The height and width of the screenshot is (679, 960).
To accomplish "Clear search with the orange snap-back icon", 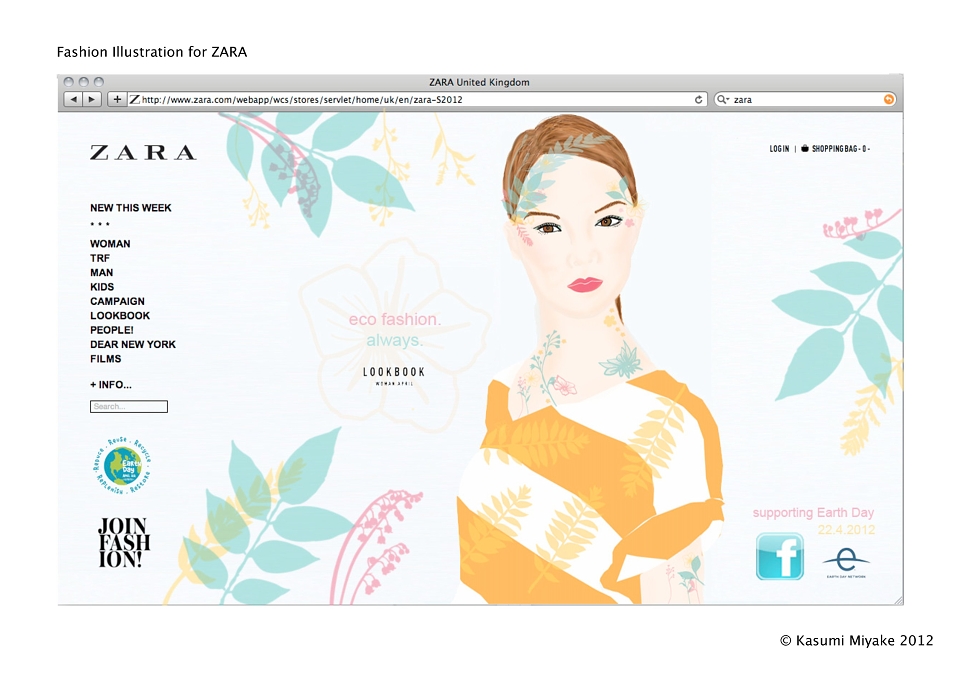I will [x=888, y=99].
